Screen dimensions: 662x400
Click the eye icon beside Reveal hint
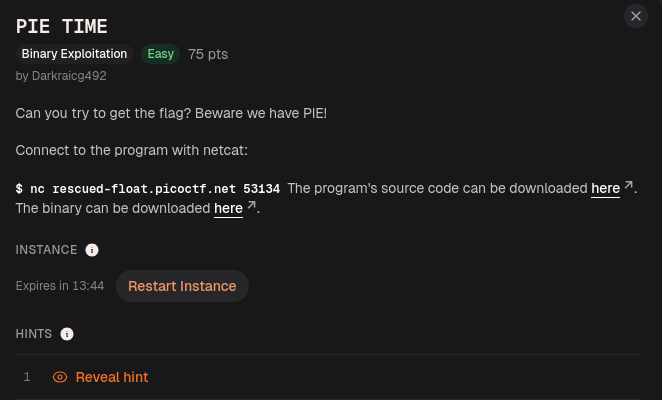(60, 377)
